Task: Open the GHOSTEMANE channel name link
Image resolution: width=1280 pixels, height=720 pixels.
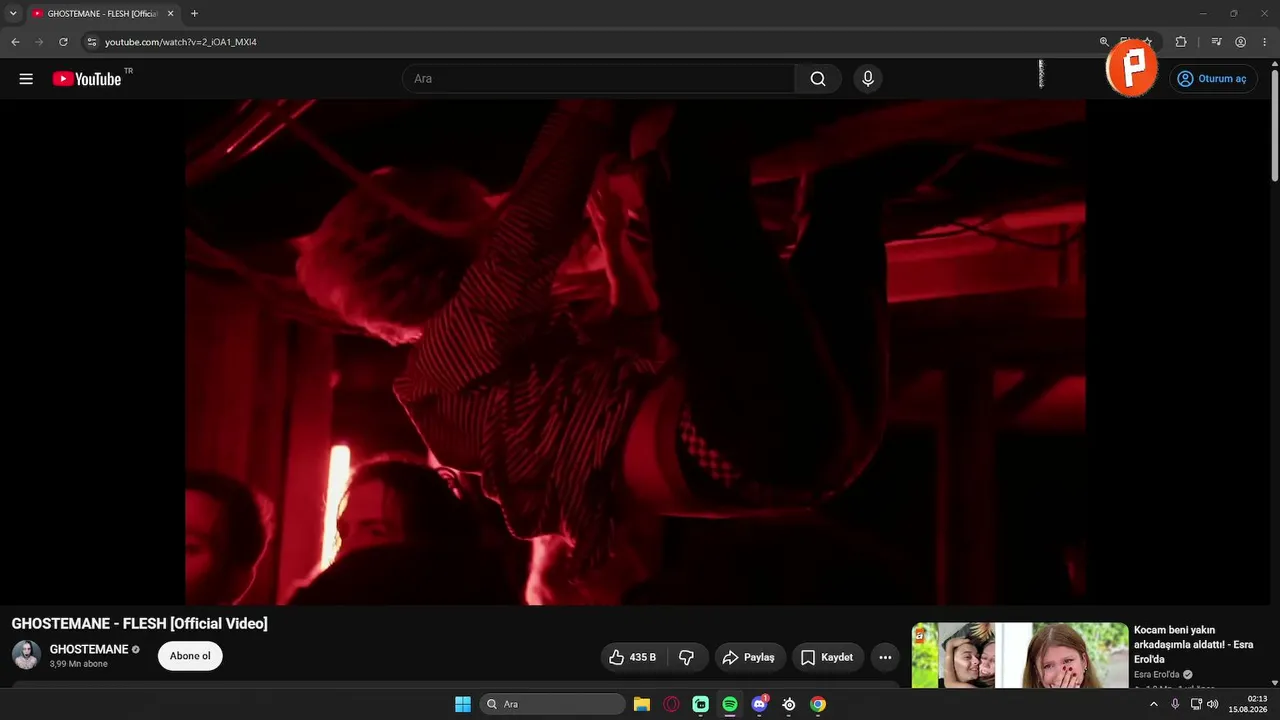Action: [x=89, y=649]
